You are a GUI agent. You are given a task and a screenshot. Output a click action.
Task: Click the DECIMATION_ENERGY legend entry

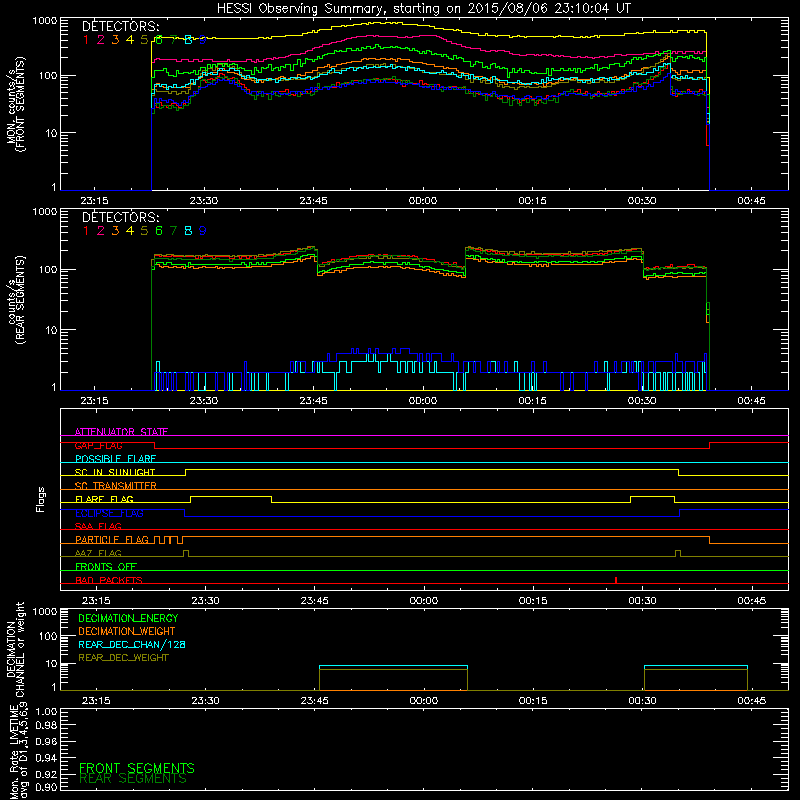[x=128, y=618]
